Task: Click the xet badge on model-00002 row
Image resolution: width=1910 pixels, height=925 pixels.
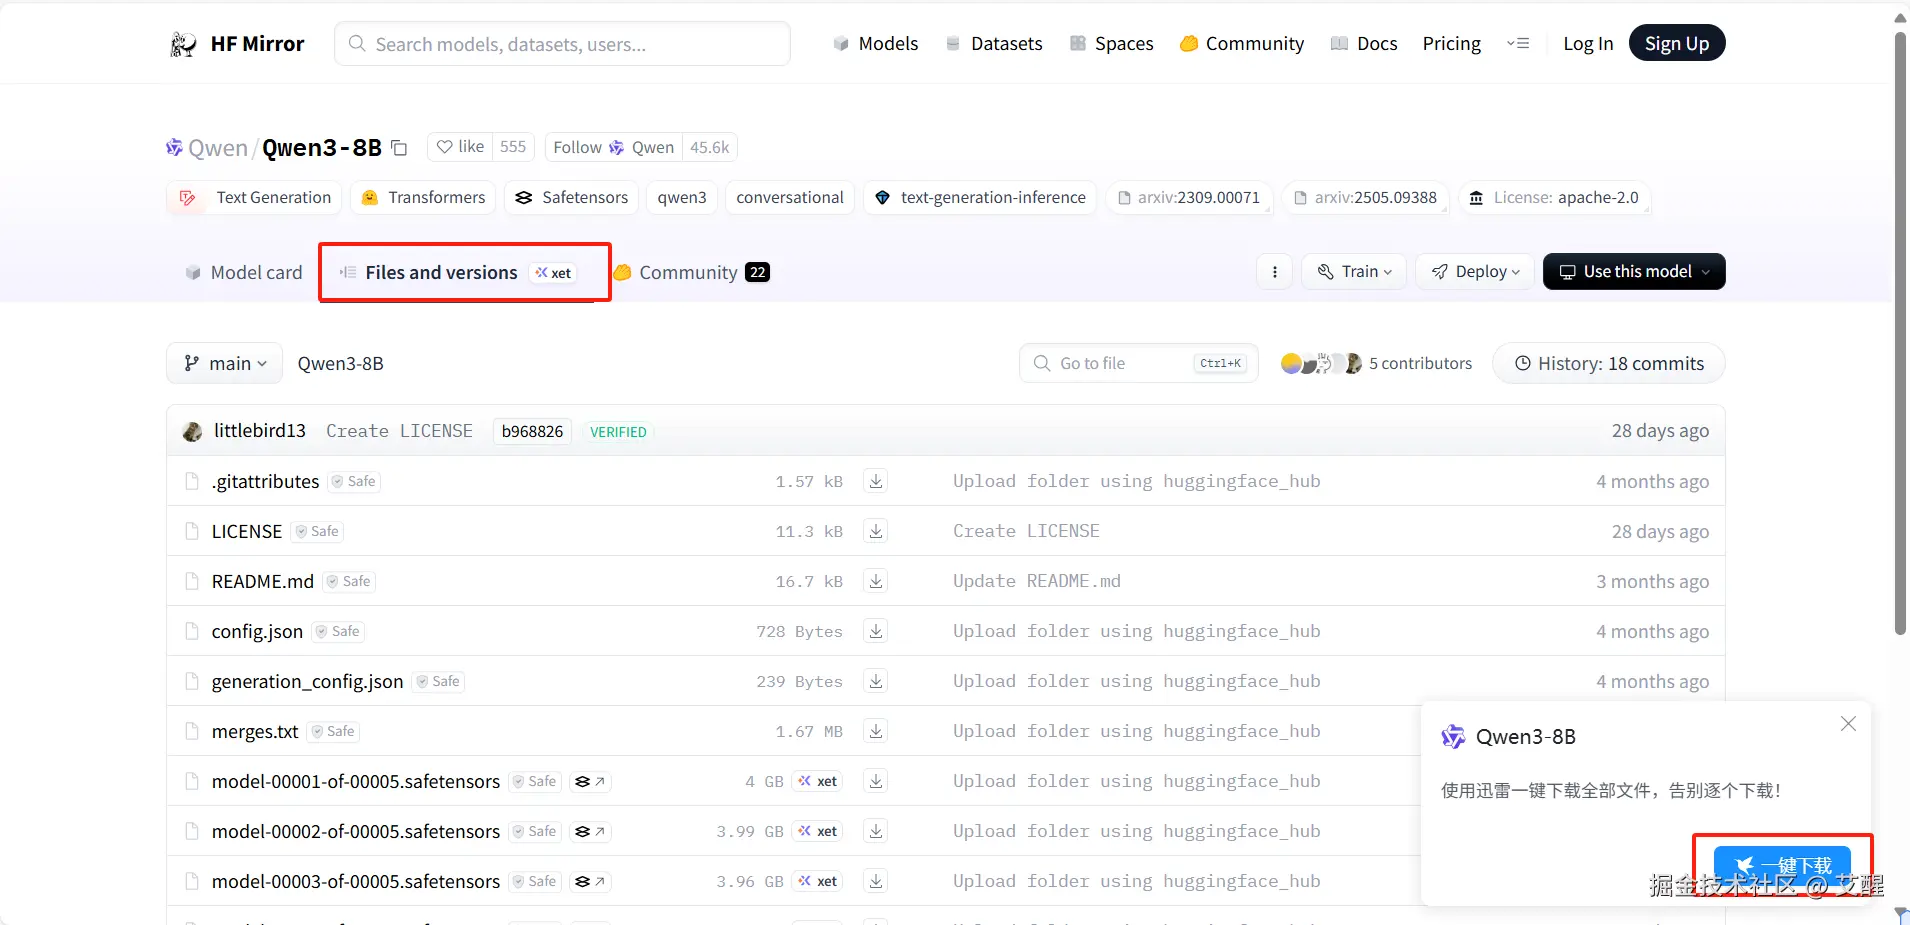Action: (818, 831)
